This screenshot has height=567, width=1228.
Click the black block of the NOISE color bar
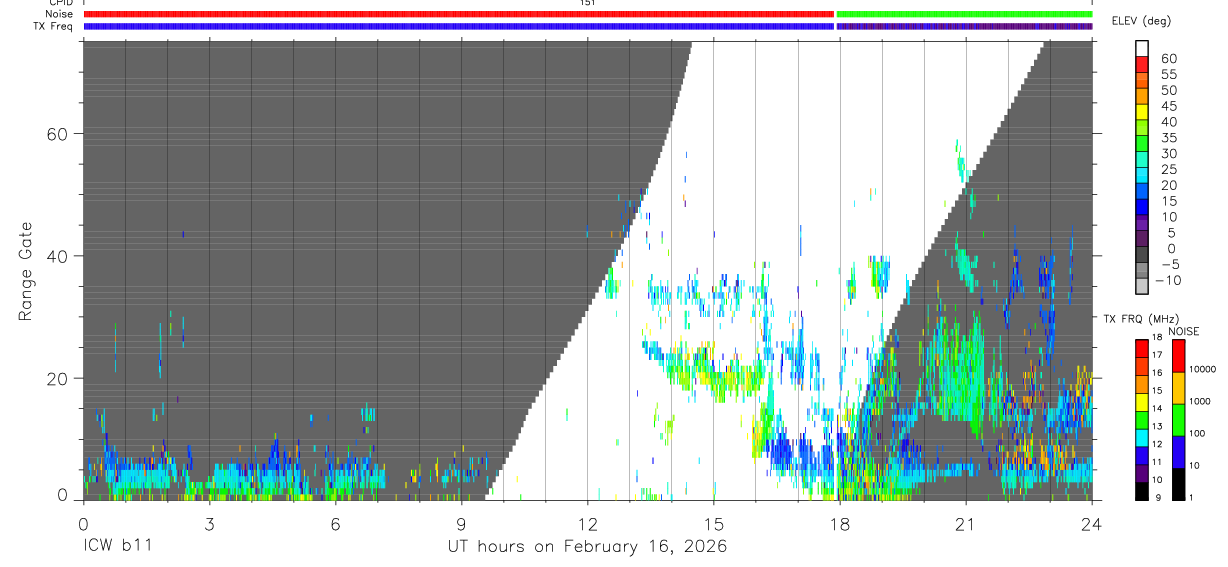tap(1179, 482)
